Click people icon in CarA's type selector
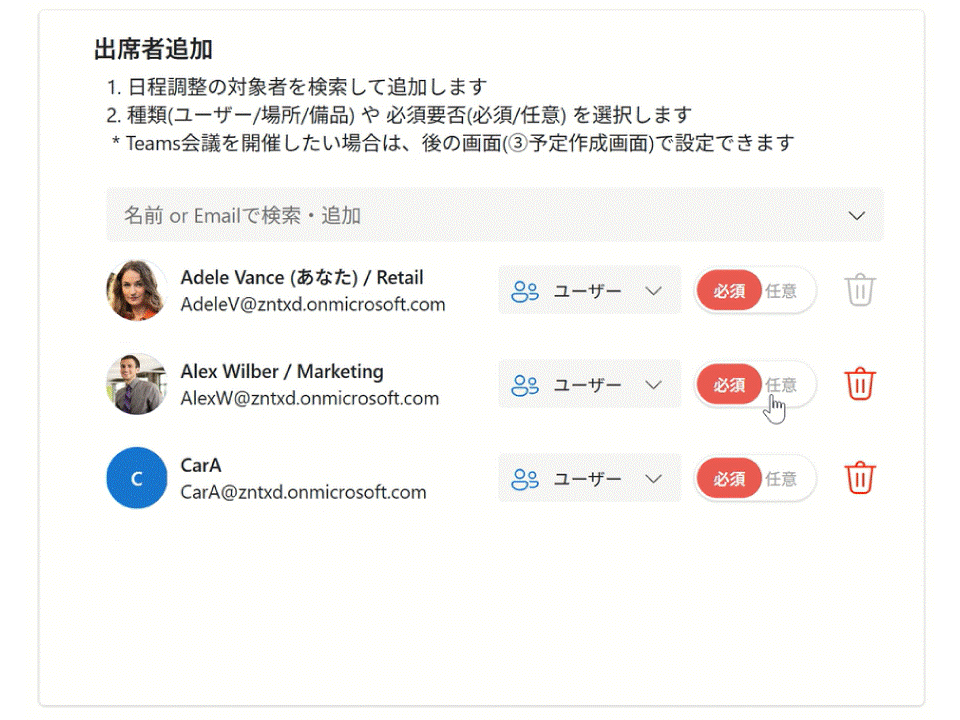Image resolution: width=960 pixels, height=720 pixels. (525, 479)
